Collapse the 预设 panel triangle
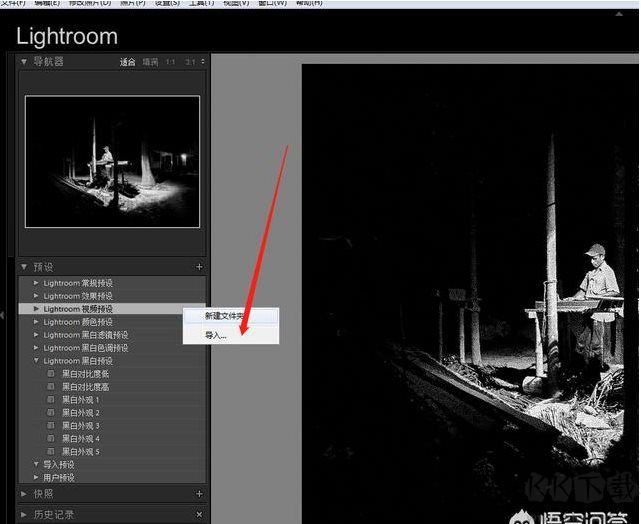This screenshot has width=641, height=524. point(24,267)
